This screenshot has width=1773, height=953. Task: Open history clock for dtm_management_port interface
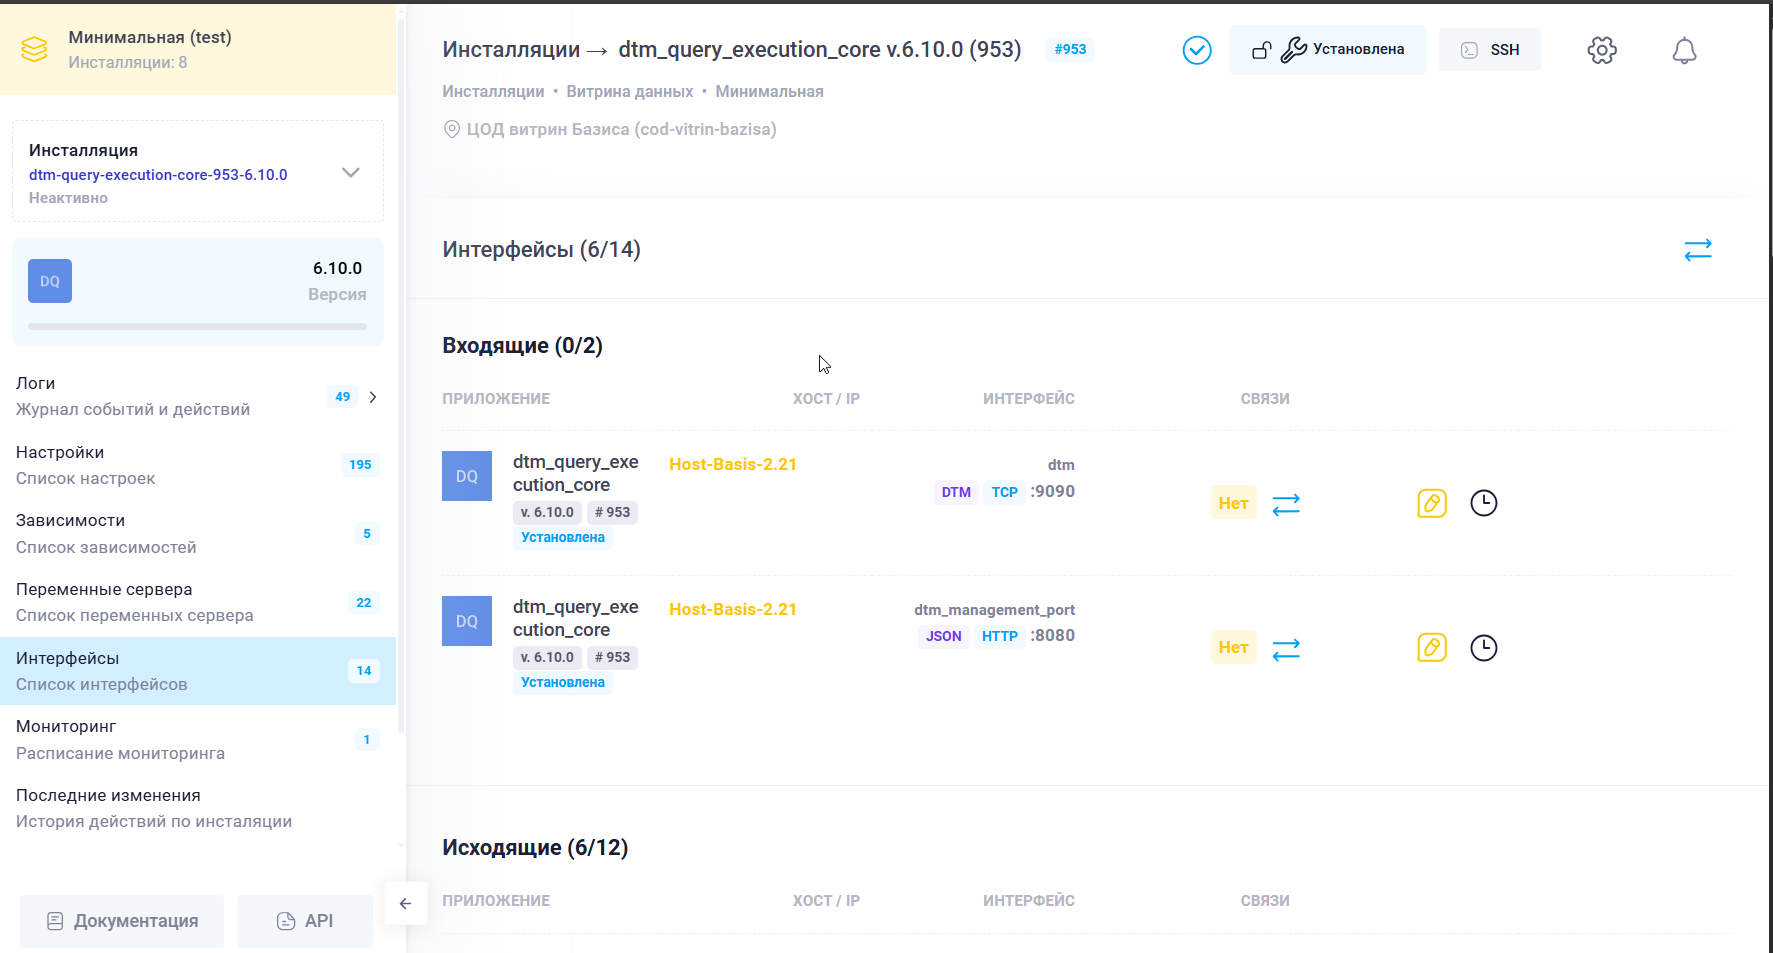coord(1483,648)
